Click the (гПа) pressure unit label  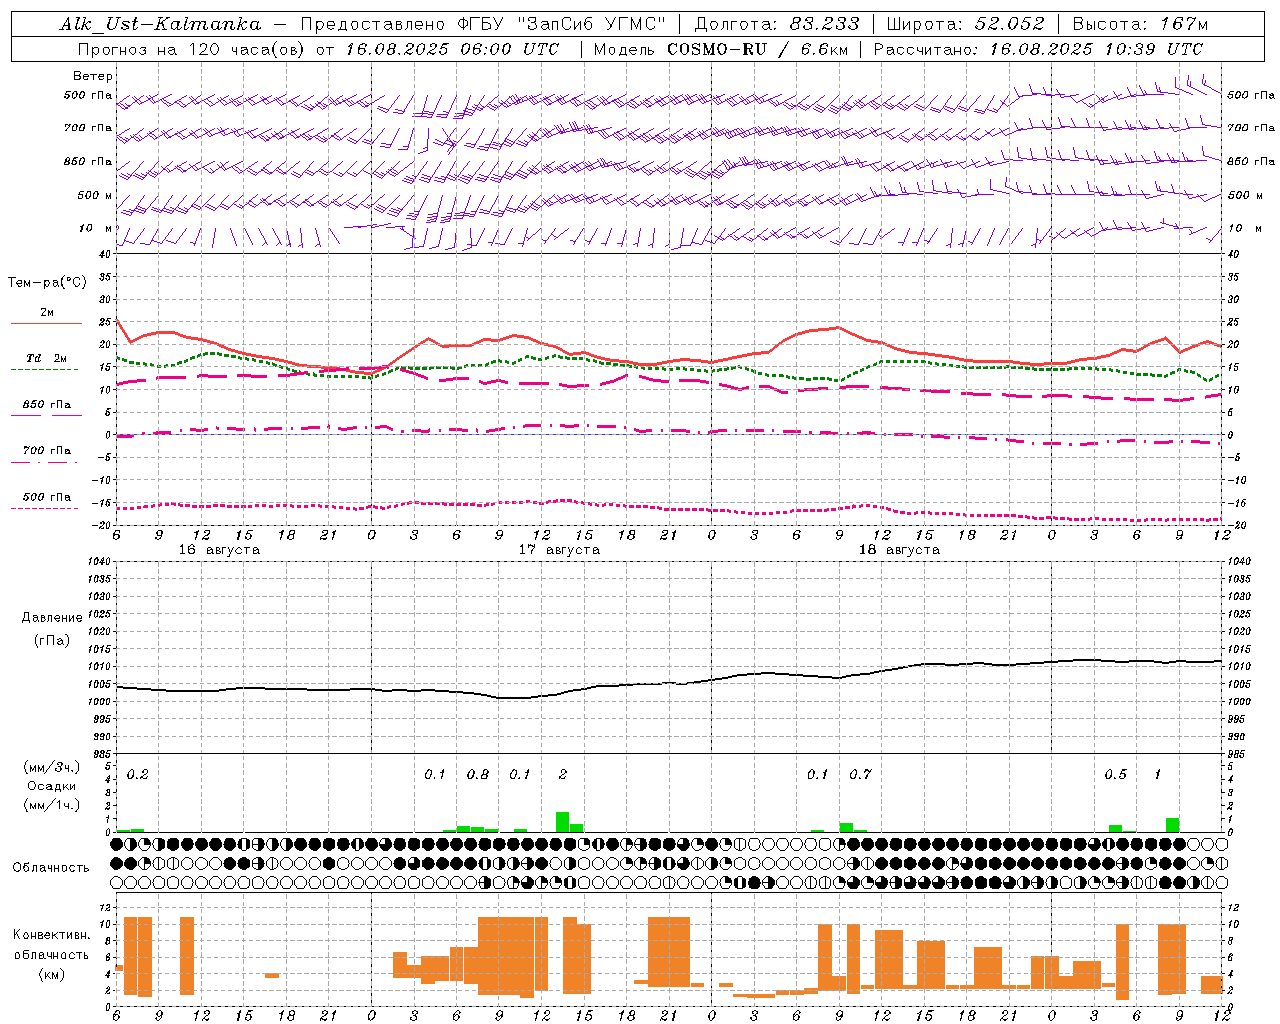[x=52, y=640]
